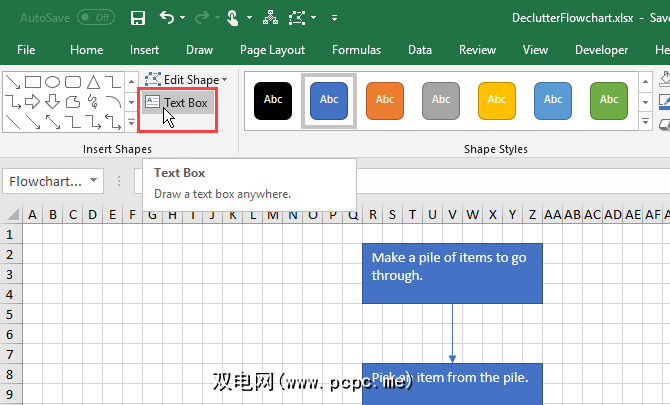
Task: Click the Undo arrow icon
Action: click(x=167, y=18)
